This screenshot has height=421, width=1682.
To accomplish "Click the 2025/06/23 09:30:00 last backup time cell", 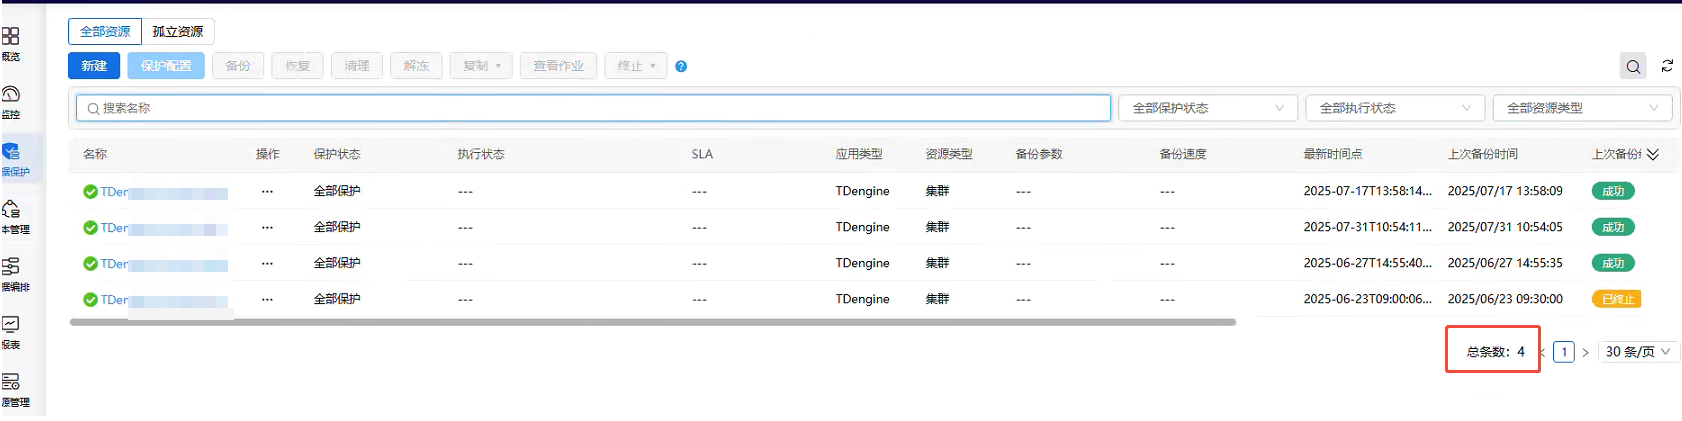I will (1505, 299).
